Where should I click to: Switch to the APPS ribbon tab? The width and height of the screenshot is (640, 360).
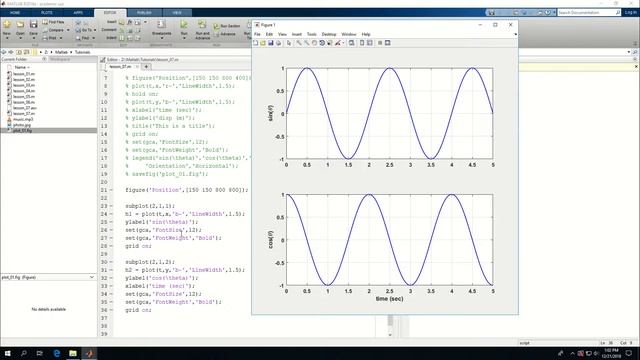pyautogui.click(x=78, y=13)
